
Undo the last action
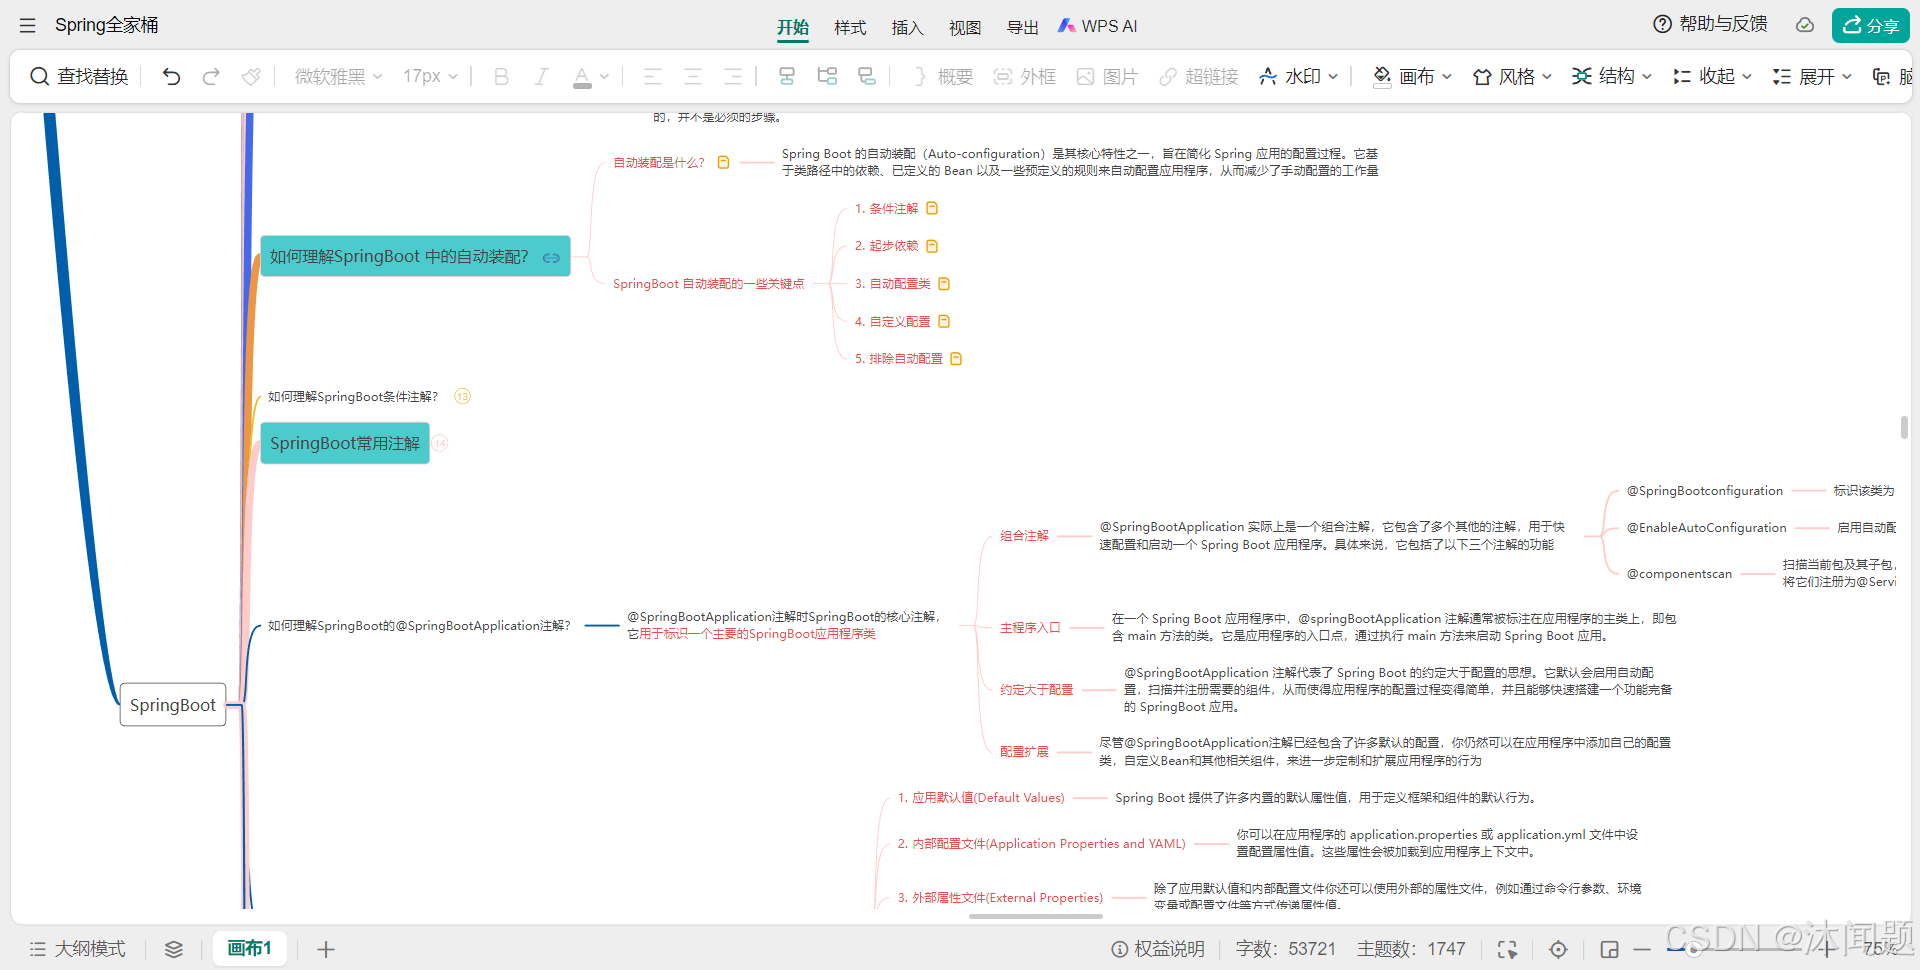[171, 76]
